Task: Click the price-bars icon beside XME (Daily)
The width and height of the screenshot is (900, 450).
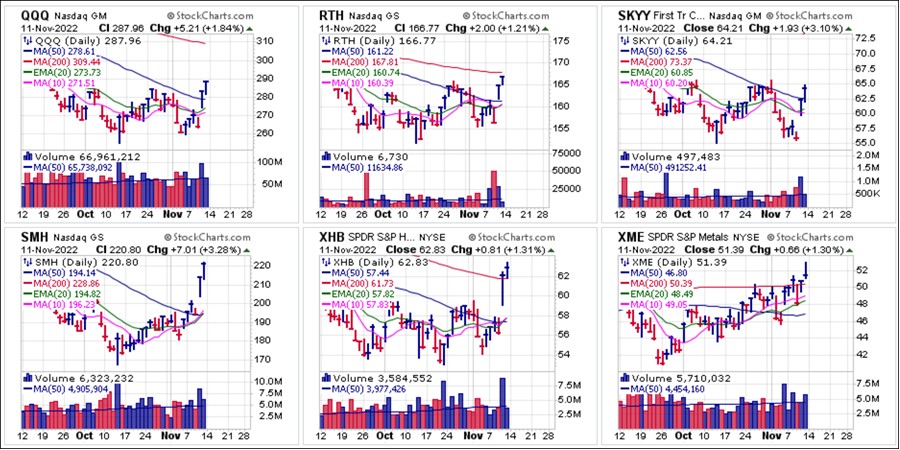Action: tap(623, 262)
